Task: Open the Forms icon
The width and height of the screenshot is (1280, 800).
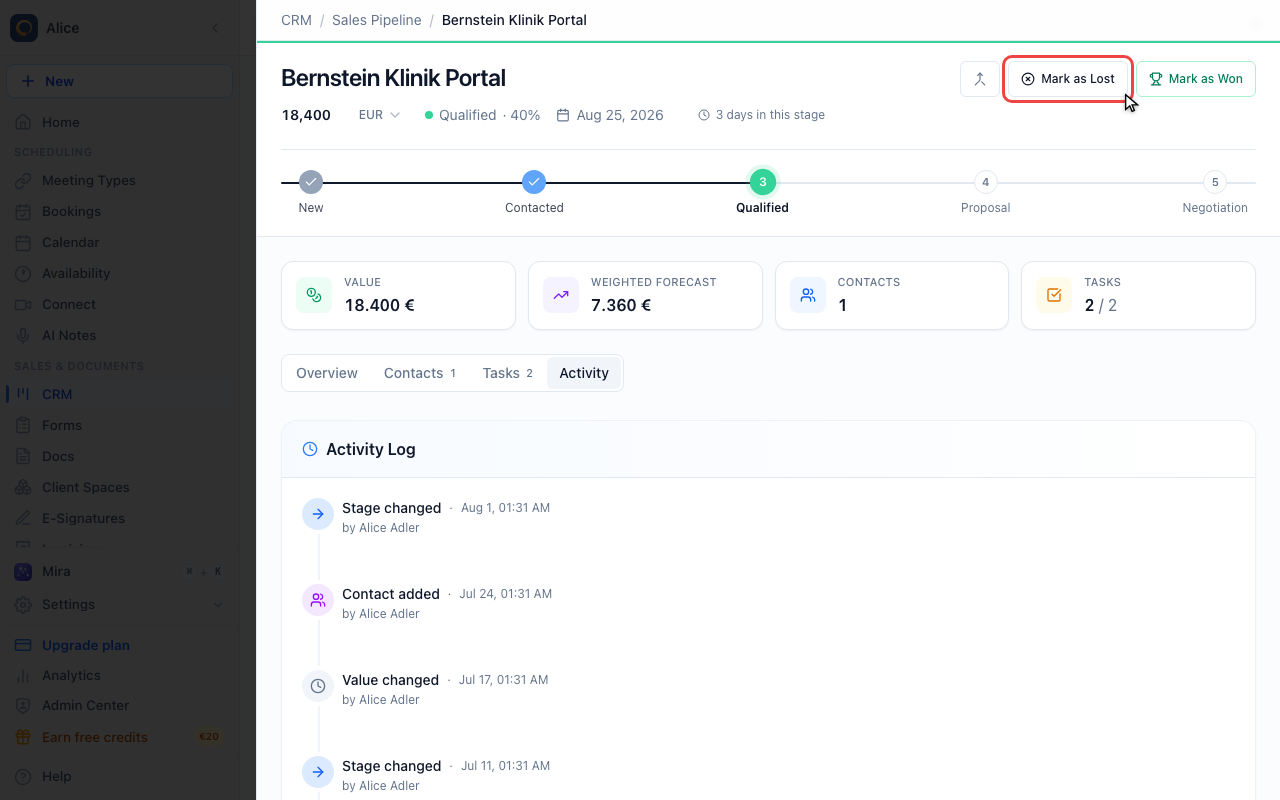Action: coord(23,425)
